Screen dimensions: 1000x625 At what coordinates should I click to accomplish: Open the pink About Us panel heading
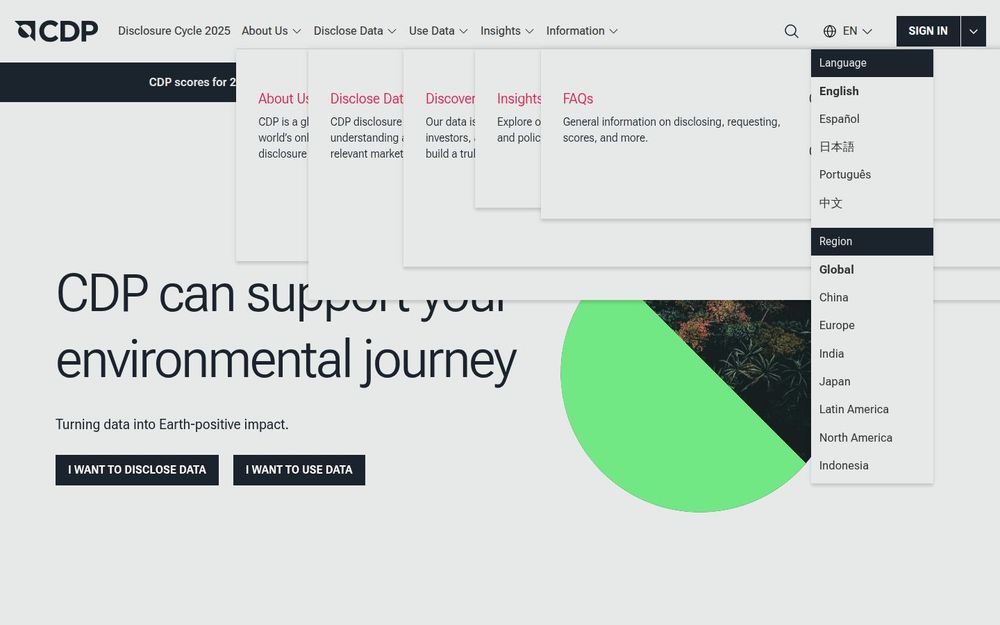(283, 99)
